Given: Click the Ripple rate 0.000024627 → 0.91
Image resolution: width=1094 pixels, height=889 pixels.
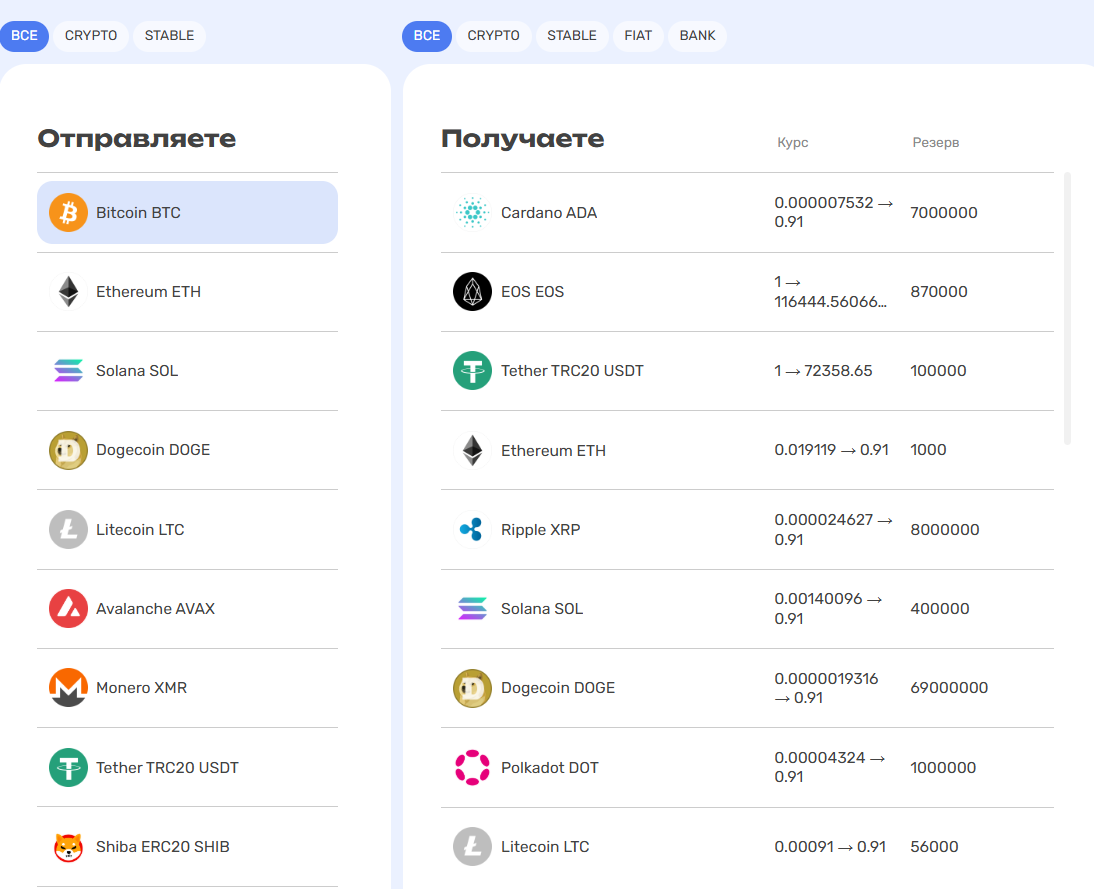Looking at the screenshot, I should point(834,530).
